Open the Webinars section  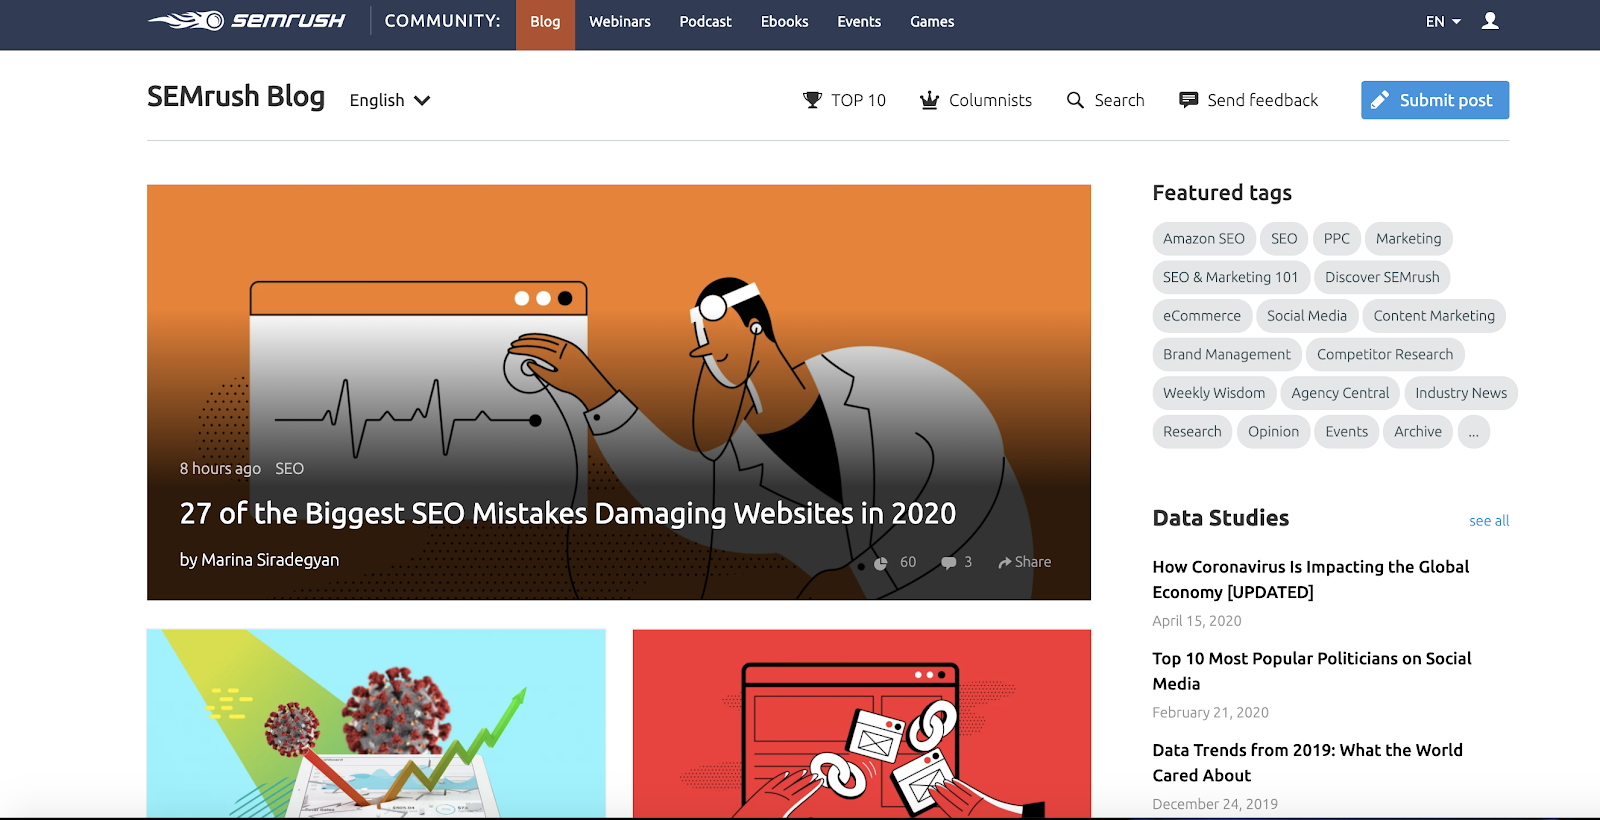point(620,22)
